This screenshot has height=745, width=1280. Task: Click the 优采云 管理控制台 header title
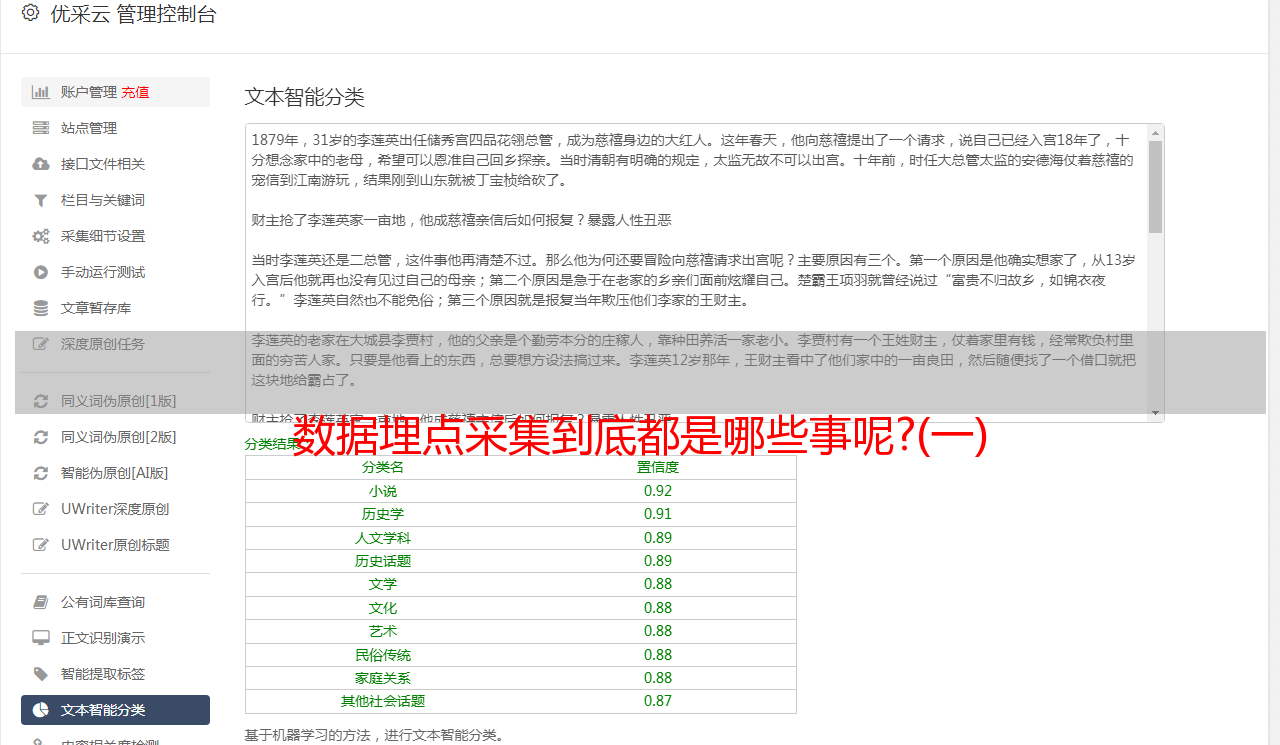click(x=133, y=14)
